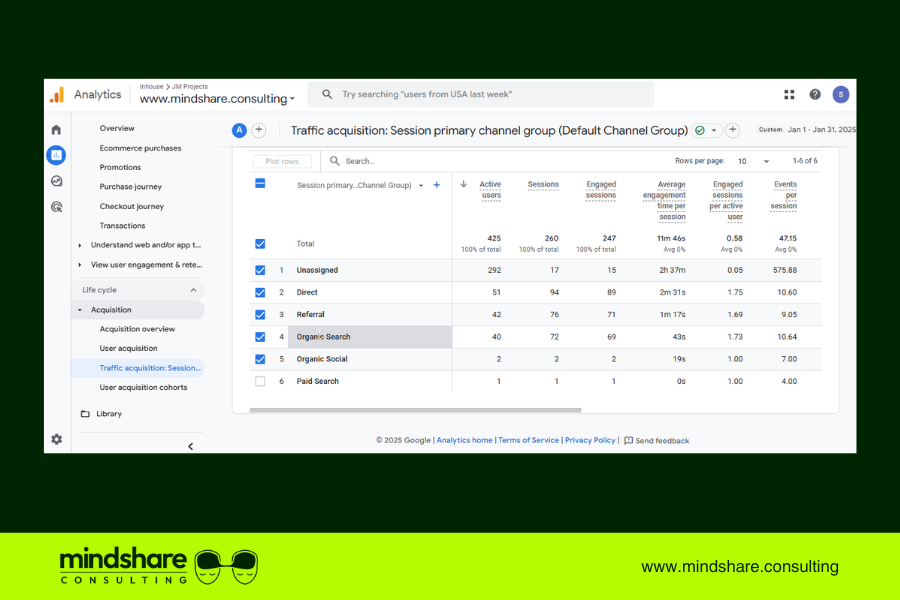Open the Overview report
The height and width of the screenshot is (600, 900).
click(x=117, y=128)
